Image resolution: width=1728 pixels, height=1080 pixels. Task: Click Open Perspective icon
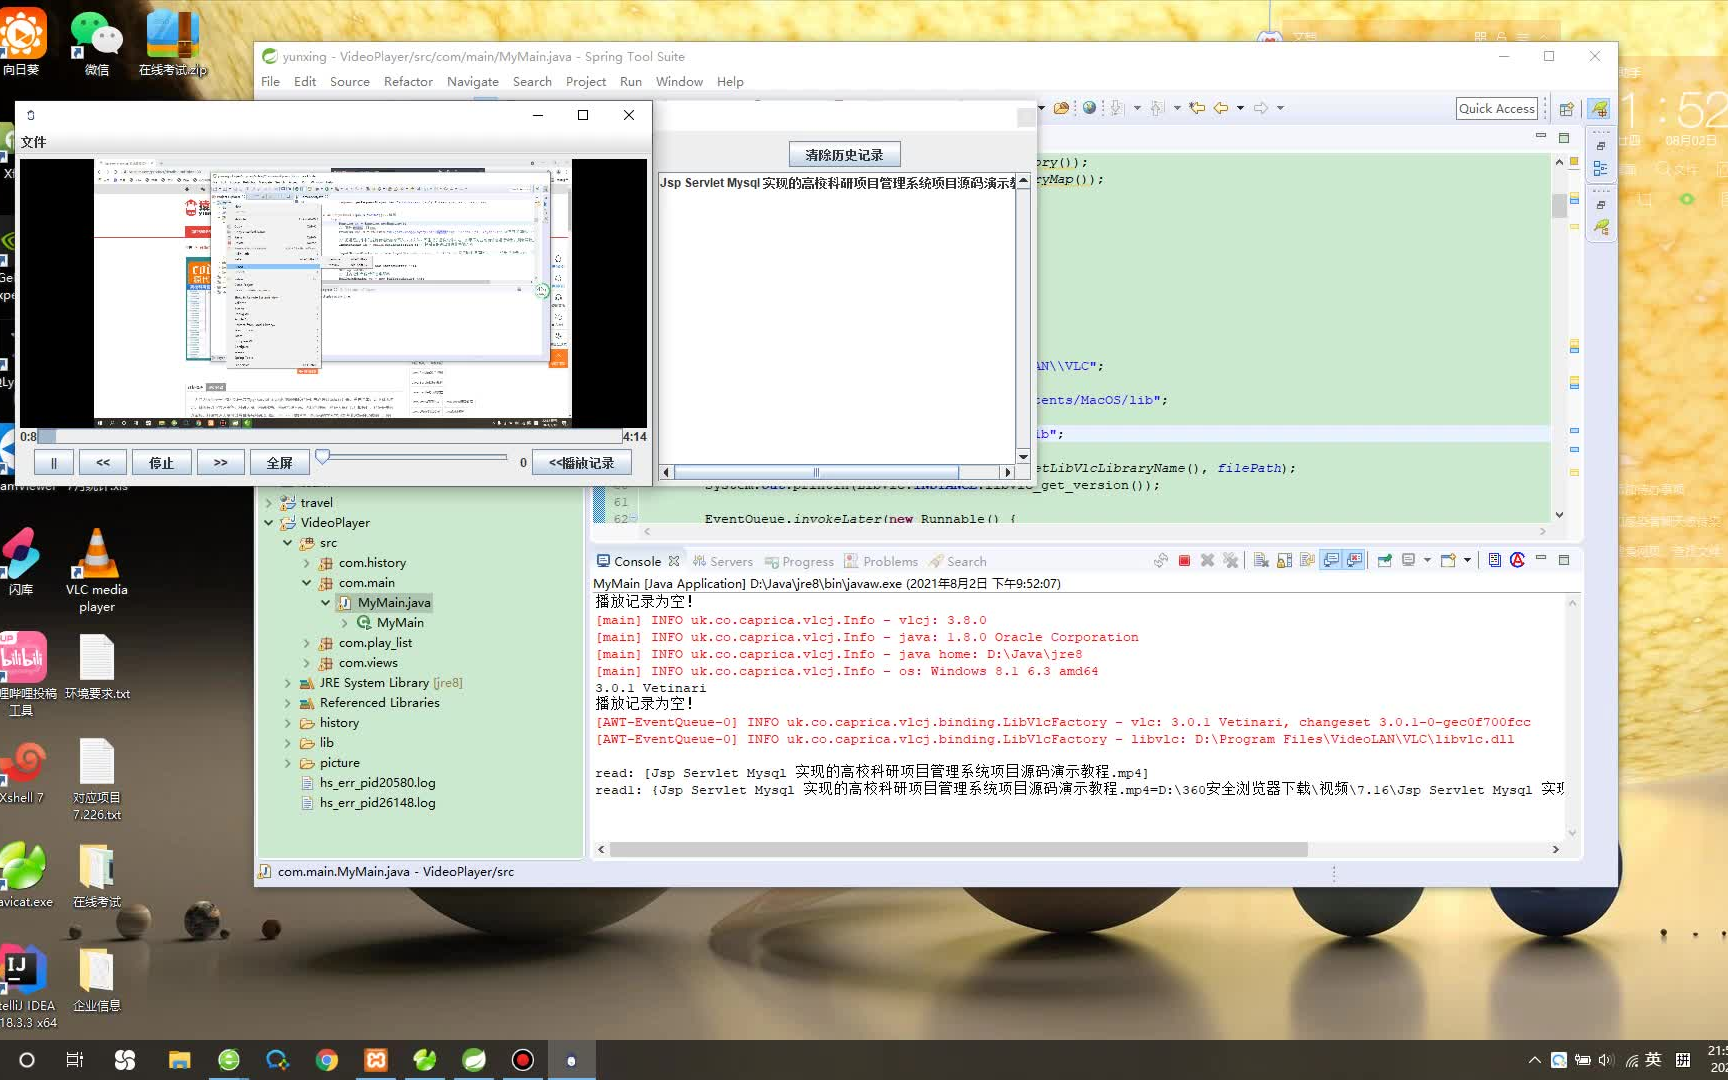[x=1567, y=109]
